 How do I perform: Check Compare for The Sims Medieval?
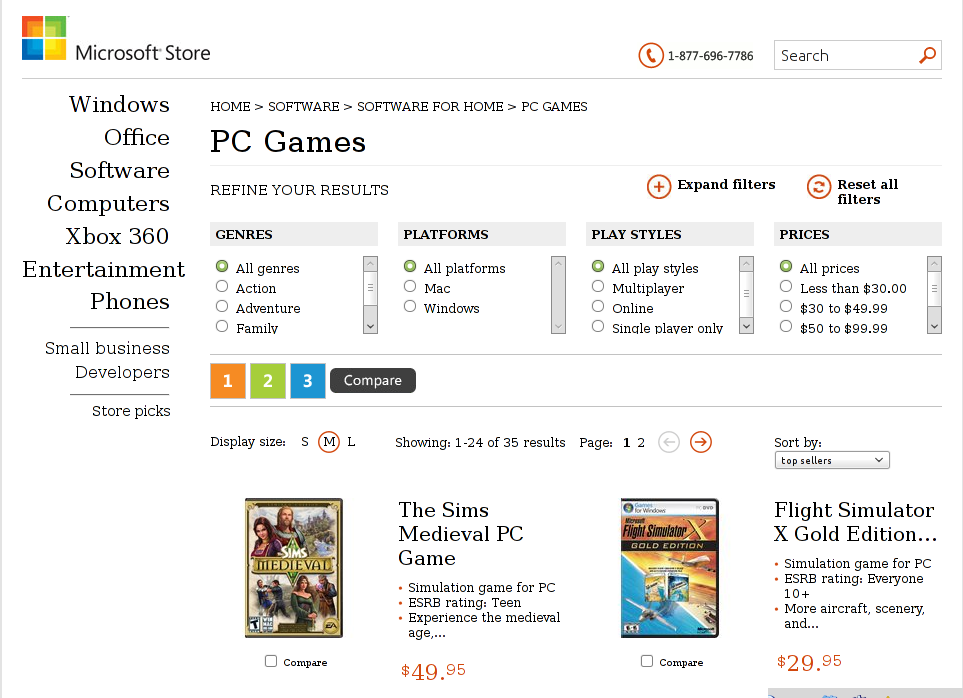pos(271,661)
